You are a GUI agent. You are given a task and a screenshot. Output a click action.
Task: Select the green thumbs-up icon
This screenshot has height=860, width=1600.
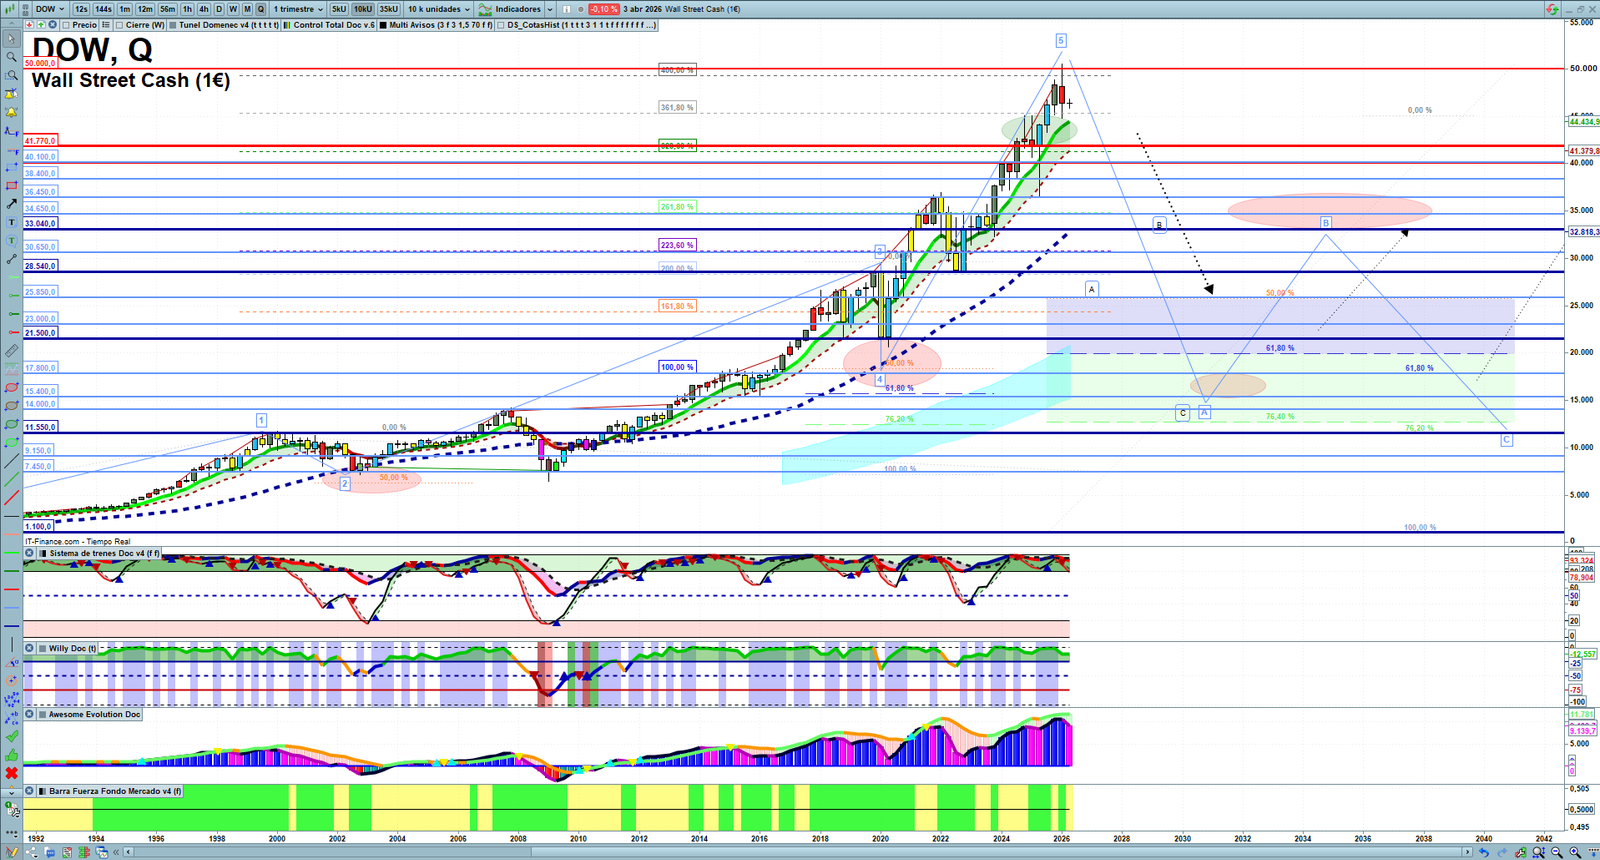click(x=11, y=755)
